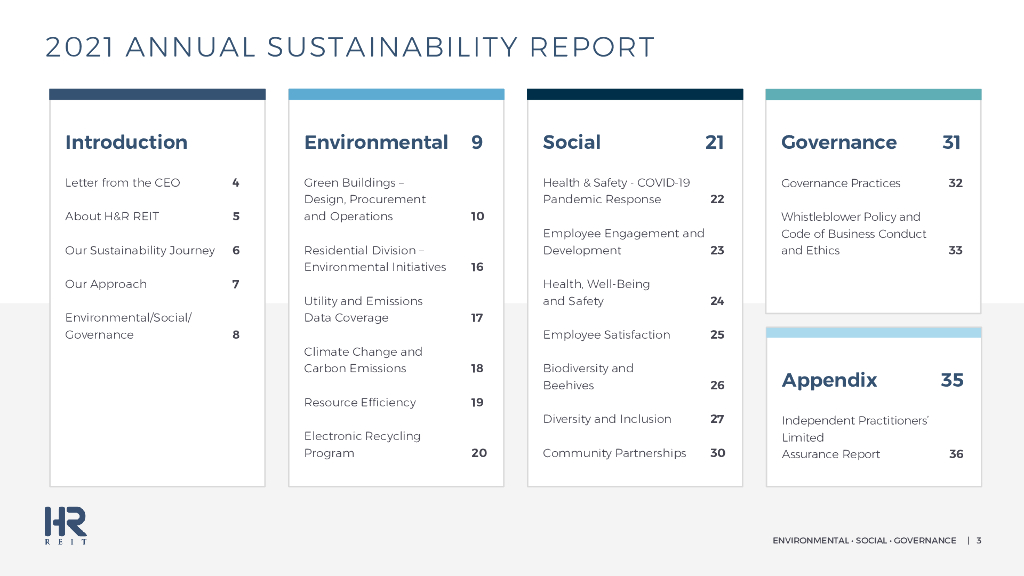Image resolution: width=1024 pixels, height=576 pixels.
Task: Click the Environmental section heading
Action: point(376,142)
